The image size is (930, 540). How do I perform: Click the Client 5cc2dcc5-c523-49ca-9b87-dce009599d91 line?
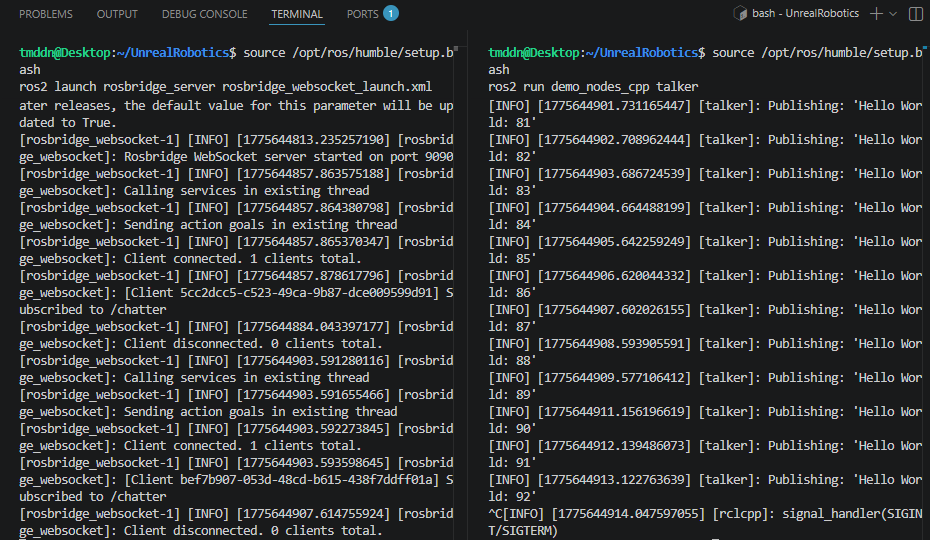(x=236, y=301)
